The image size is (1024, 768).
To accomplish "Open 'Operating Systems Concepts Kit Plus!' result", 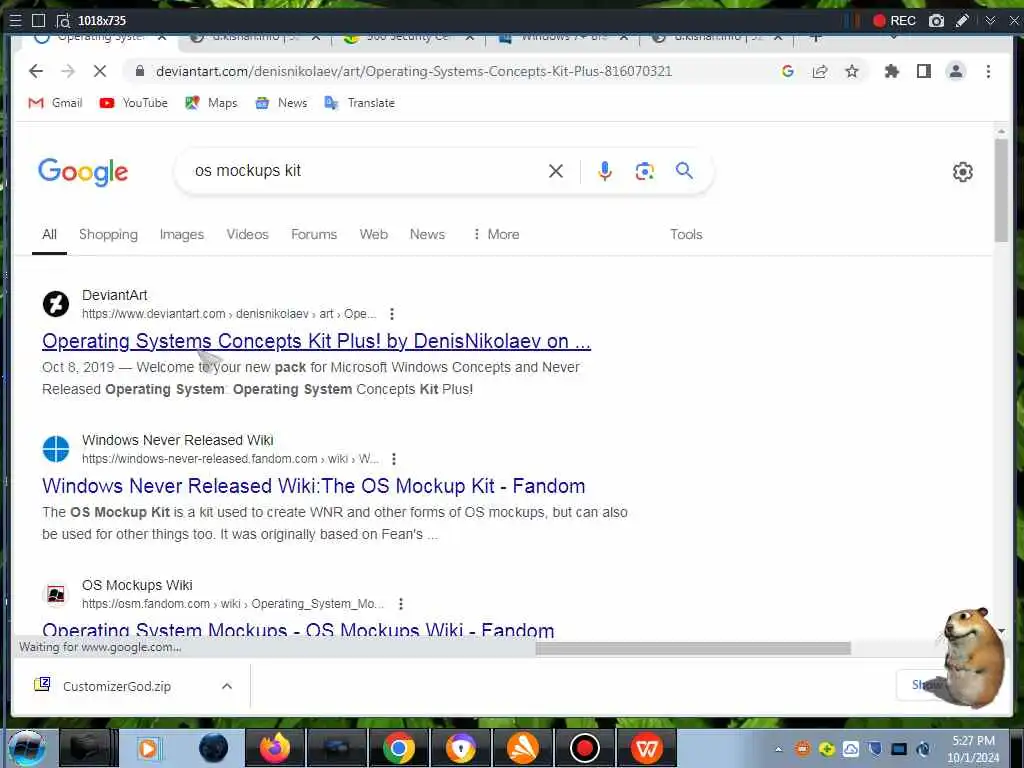I will point(316,341).
